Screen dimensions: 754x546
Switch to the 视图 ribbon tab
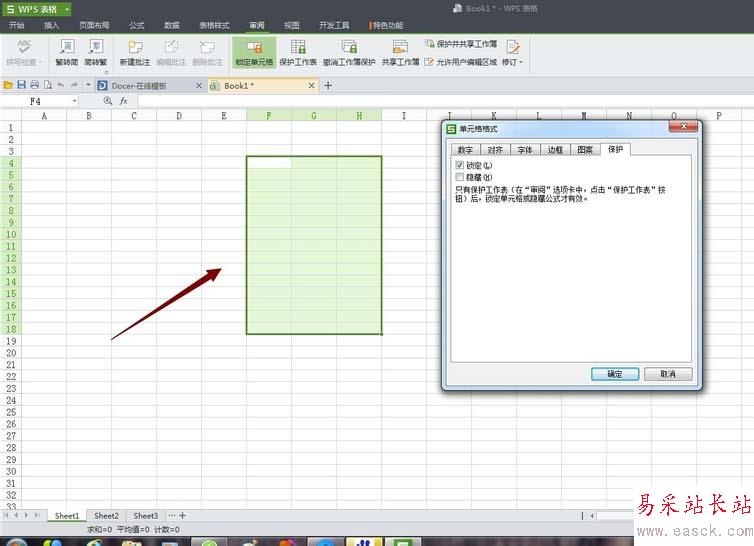click(292, 25)
